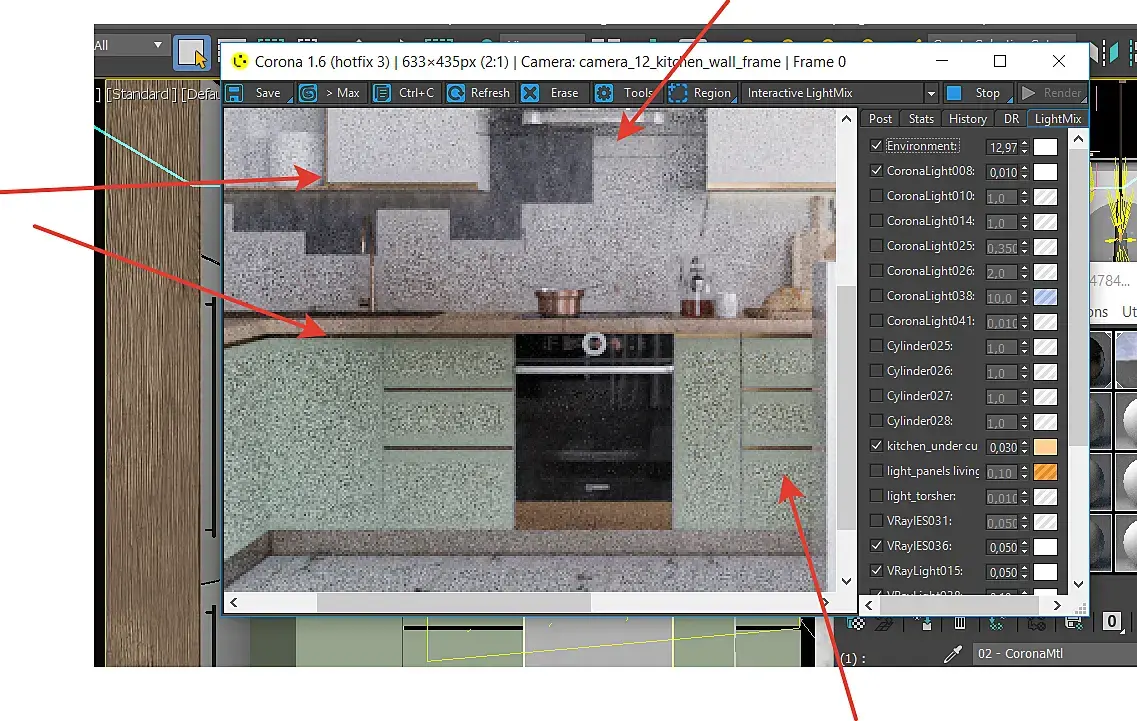Screen dimensions: 1137x721
Task: Click the Refresh circular arrow icon
Action: click(x=455, y=93)
